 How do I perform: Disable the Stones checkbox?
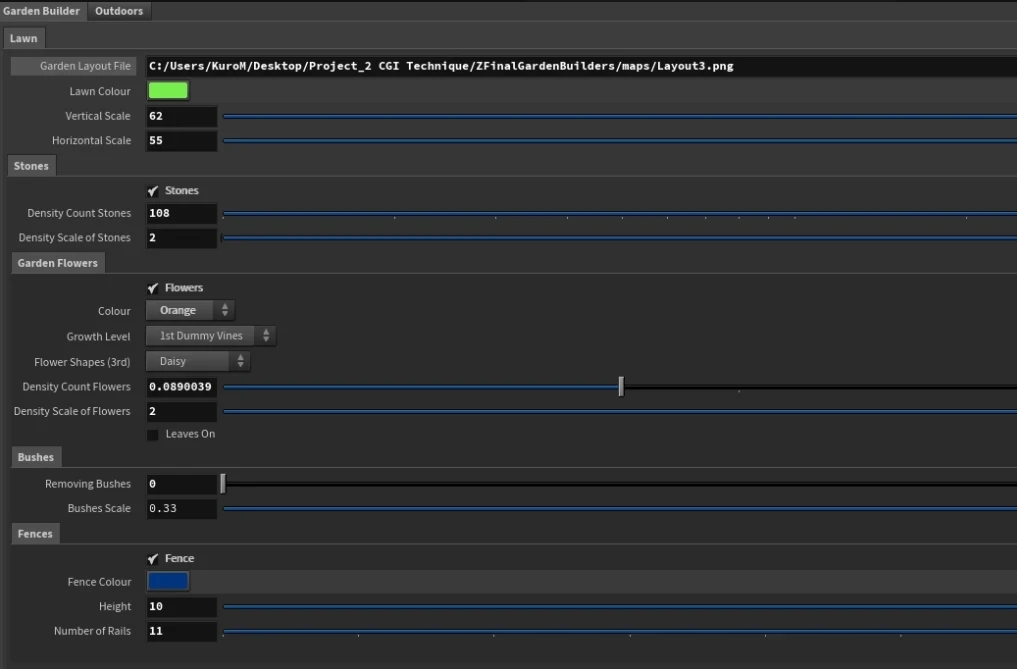(153, 191)
